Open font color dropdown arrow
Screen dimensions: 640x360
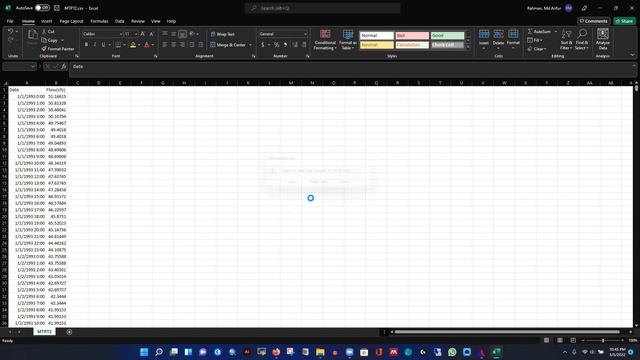click(153, 45)
